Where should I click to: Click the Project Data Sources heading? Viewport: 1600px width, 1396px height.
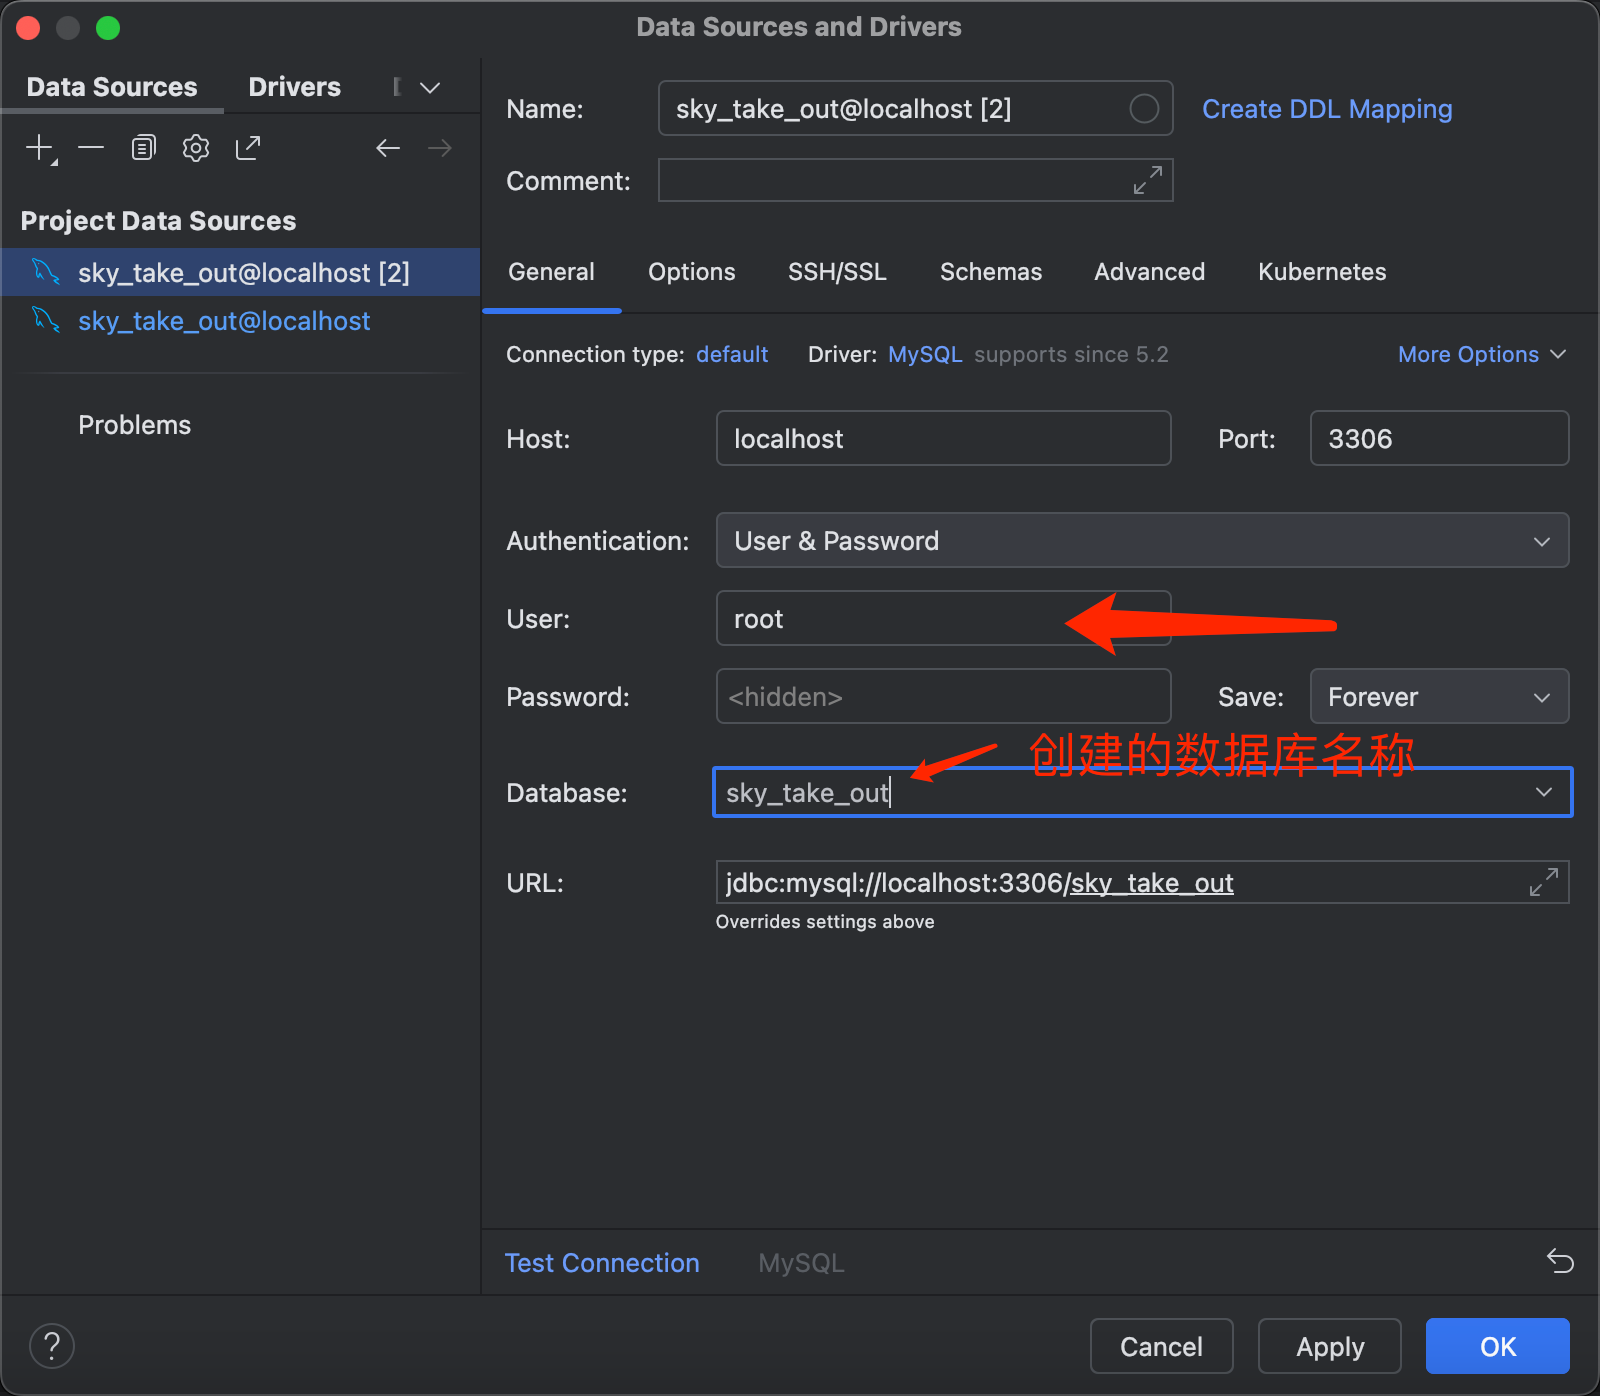(158, 221)
